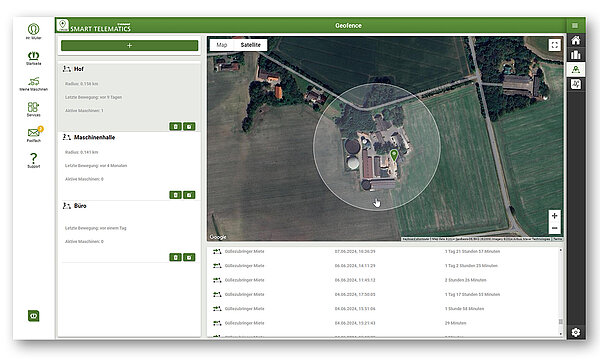Zoom in on the map
The image size is (600, 361).
(554, 216)
